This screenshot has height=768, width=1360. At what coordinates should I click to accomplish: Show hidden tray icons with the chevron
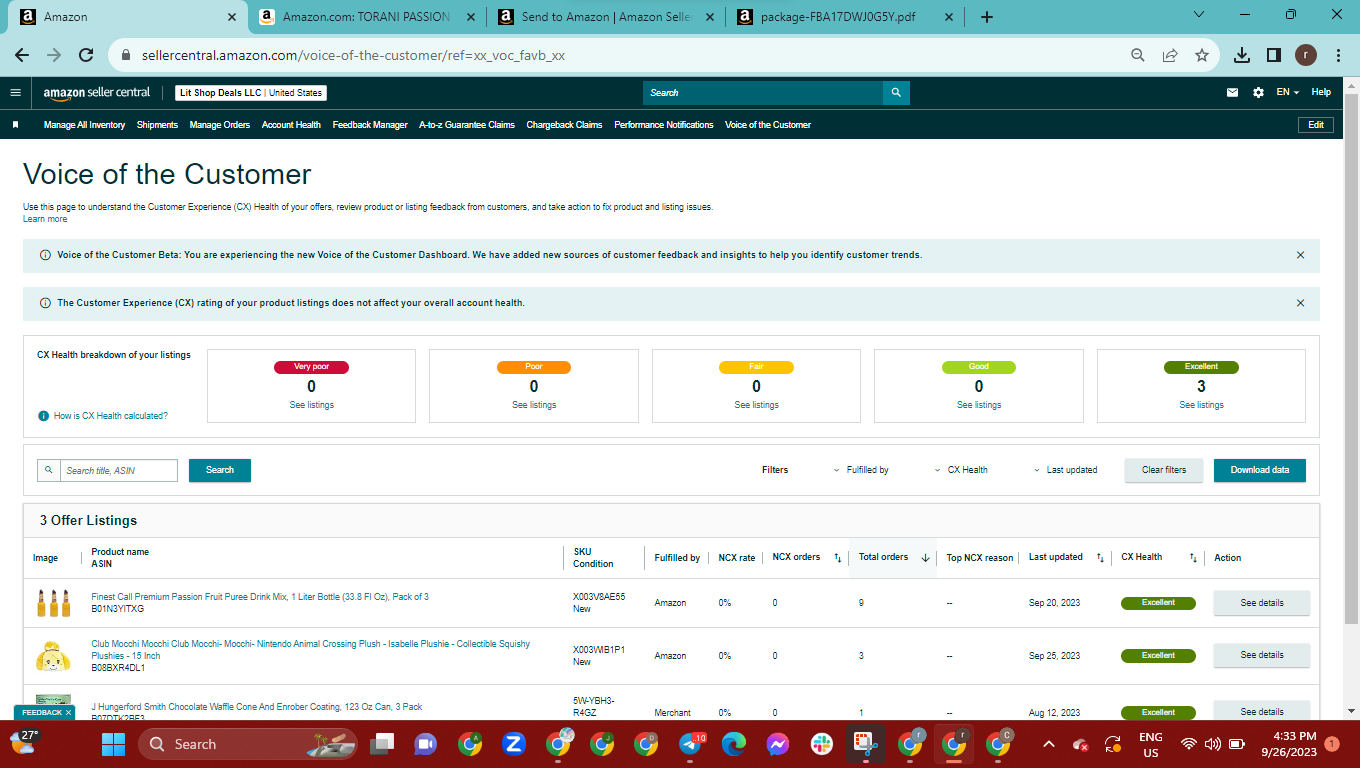tap(1048, 744)
